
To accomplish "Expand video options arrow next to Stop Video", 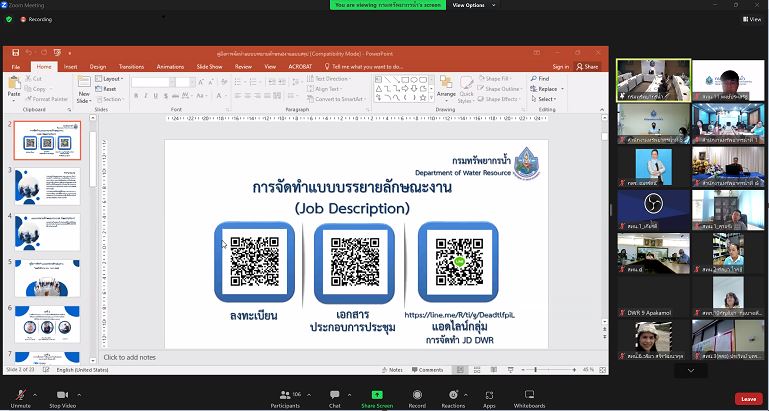I will click(x=79, y=395).
